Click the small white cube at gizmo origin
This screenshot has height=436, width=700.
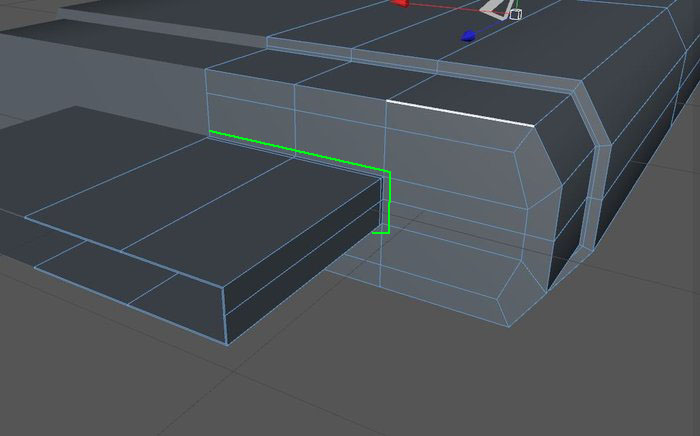point(515,15)
